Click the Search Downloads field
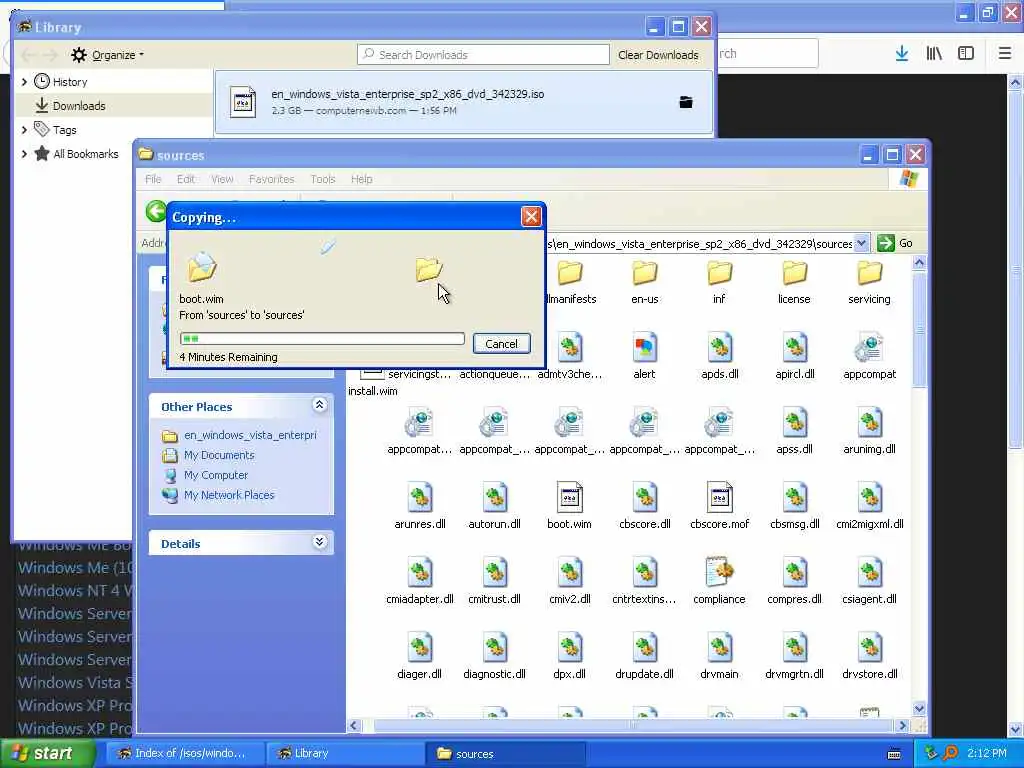The image size is (1024, 768). tap(483, 55)
